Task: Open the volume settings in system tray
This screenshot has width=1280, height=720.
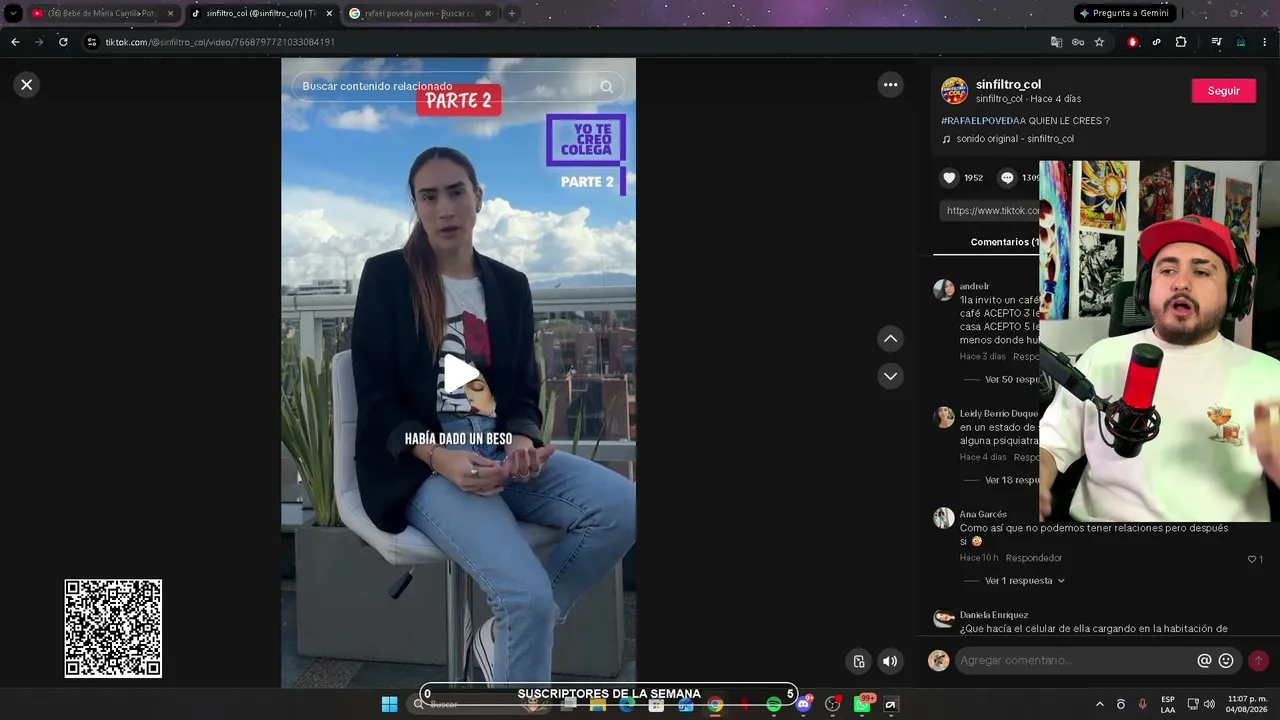Action: pos(1209,704)
